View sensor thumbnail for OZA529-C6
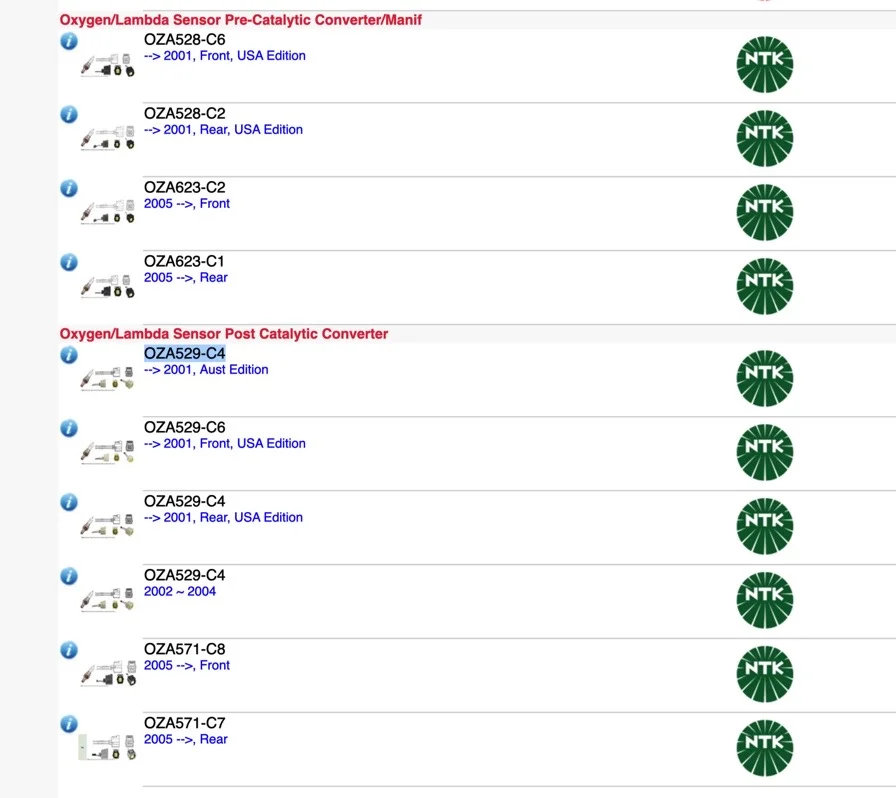This screenshot has height=798, width=896. tap(108, 452)
